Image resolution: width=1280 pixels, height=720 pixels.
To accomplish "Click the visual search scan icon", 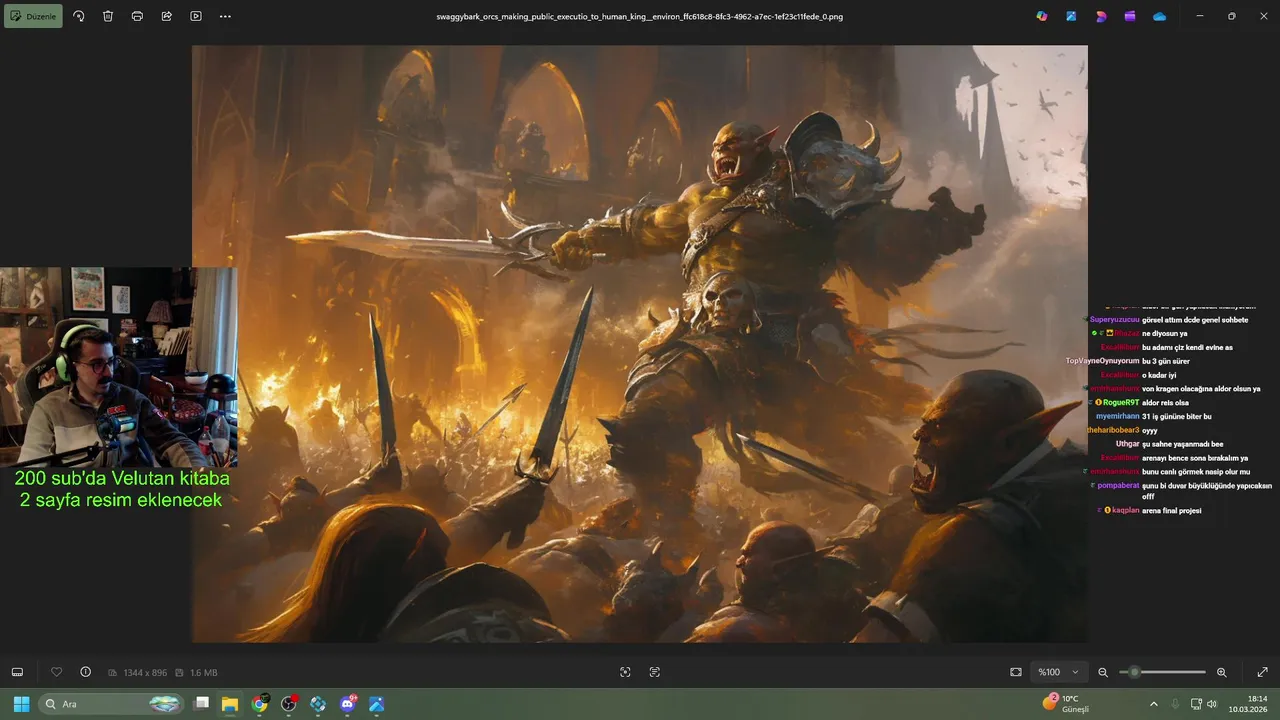I will pos(625,672).
